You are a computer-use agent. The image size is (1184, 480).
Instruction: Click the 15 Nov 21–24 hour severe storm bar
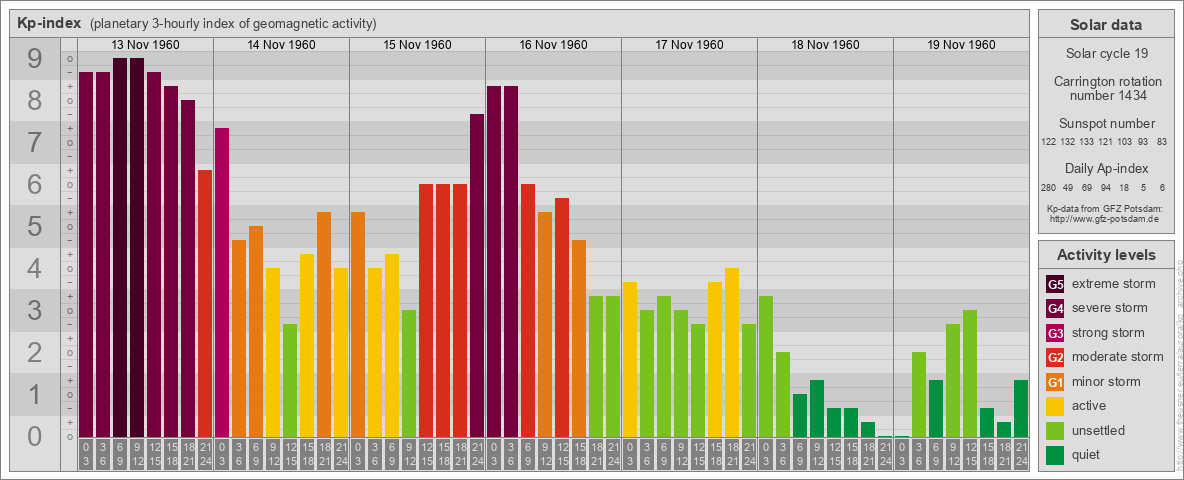tap(476, 275)
